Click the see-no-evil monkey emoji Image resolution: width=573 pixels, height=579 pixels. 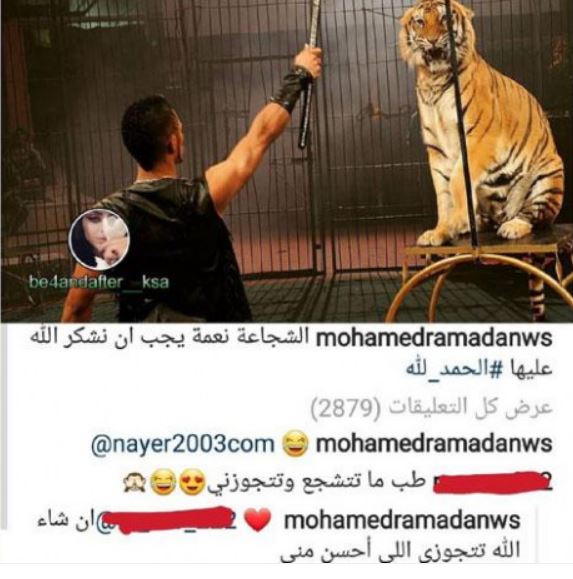click(x=134, y=483)
